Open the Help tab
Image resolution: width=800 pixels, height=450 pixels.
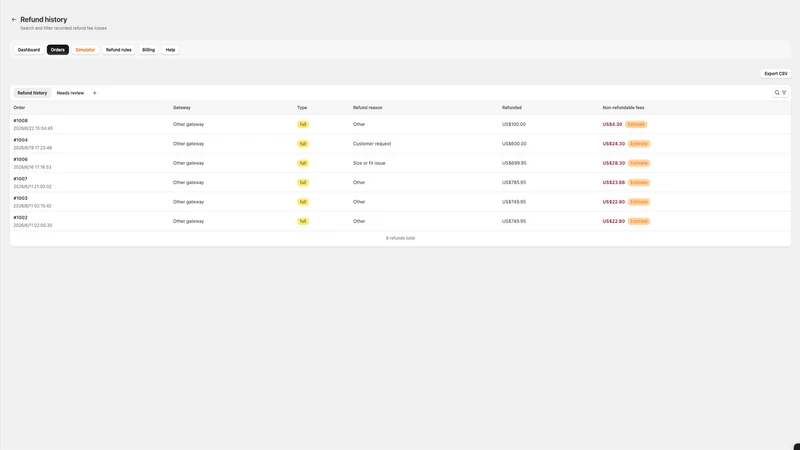pyautogui.click(x=170, y=50)
